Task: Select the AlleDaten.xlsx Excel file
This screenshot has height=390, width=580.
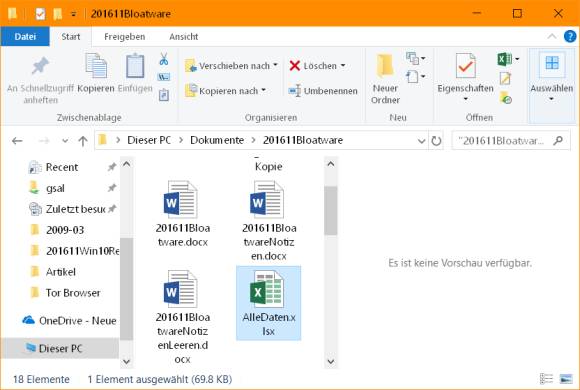Action: click(x=269, y=303)
